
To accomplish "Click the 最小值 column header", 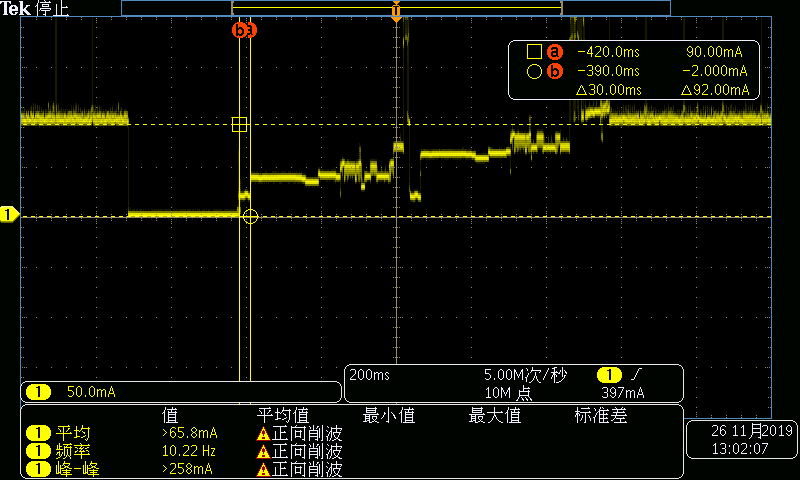I will click(x=389, y=415).
